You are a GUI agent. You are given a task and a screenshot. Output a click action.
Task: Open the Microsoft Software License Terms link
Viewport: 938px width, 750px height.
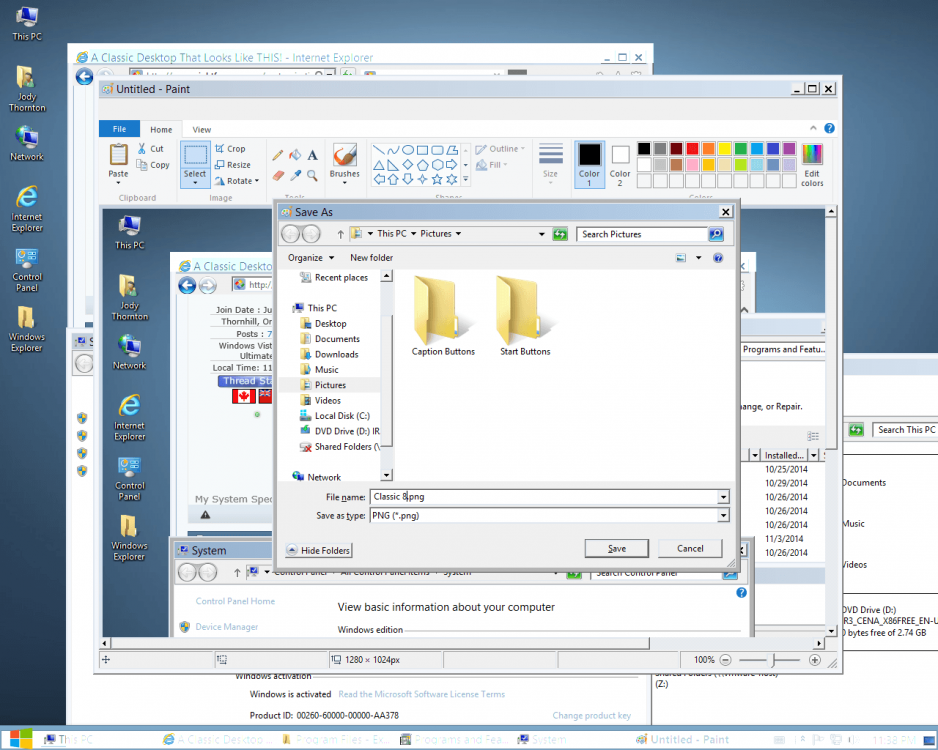pyautogui.click(x=421, y=694)
